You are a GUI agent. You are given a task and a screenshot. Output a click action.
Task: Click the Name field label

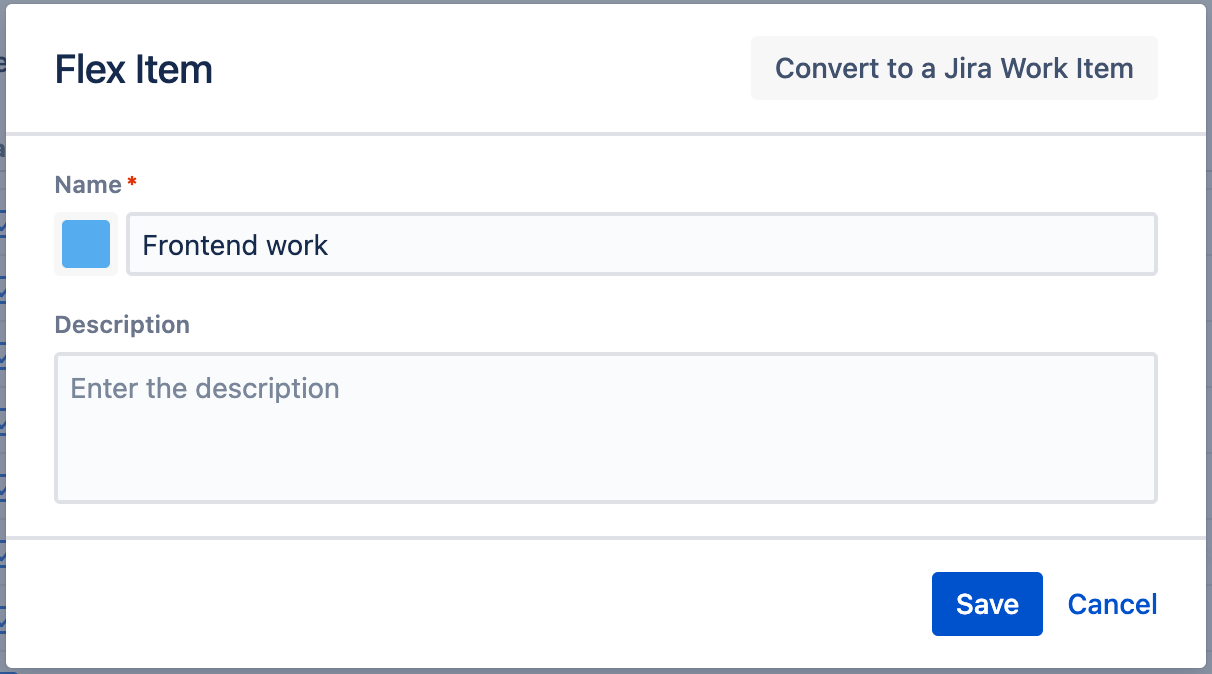pos(88,184)
